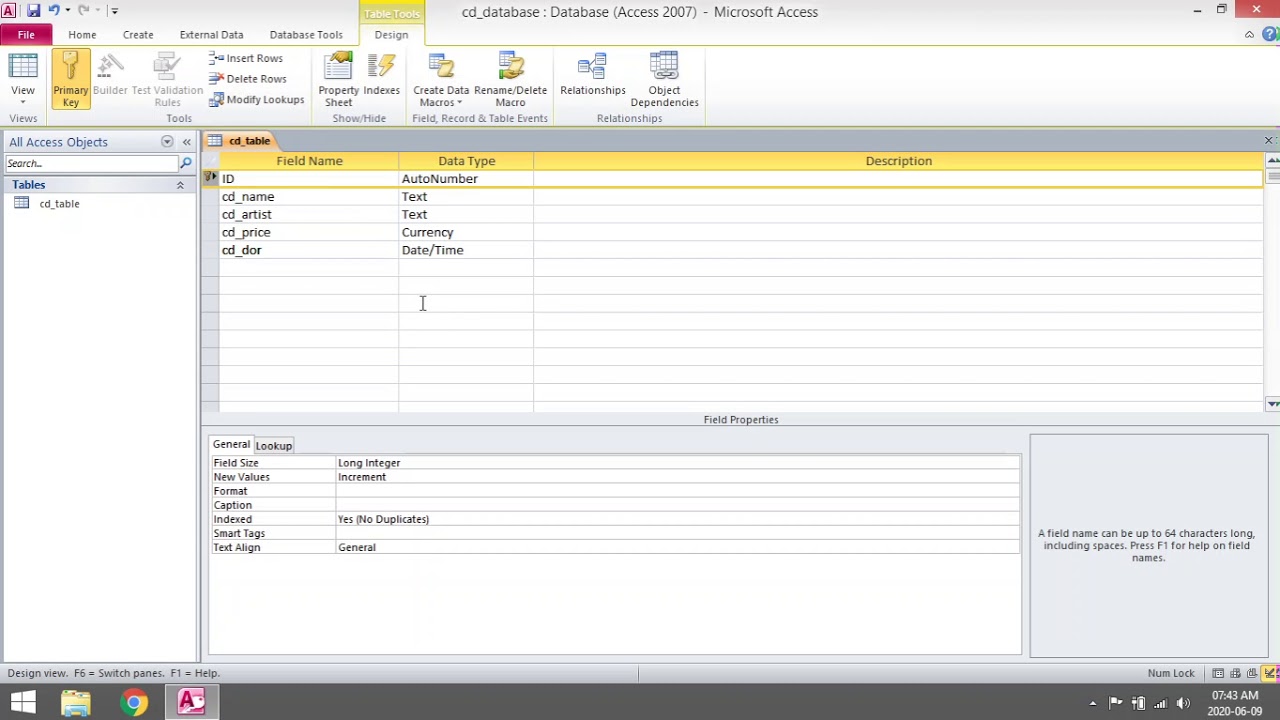This screenshot has height=720, width=1280.
Task: Click the empty Format property box
Action: (x=677, y=491)
